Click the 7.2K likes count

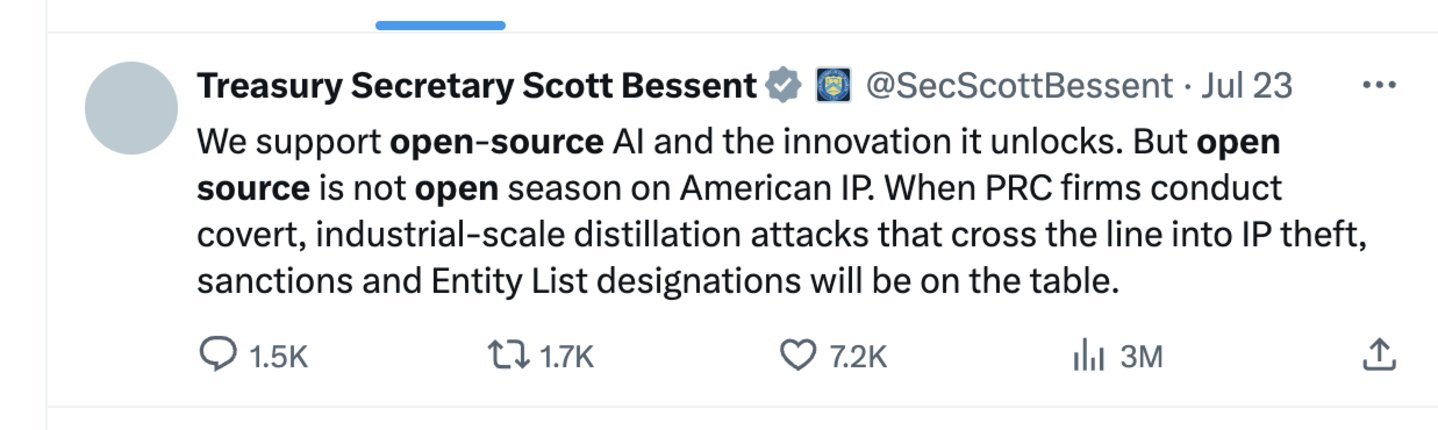pyautogui.click(x=859, y=357)
